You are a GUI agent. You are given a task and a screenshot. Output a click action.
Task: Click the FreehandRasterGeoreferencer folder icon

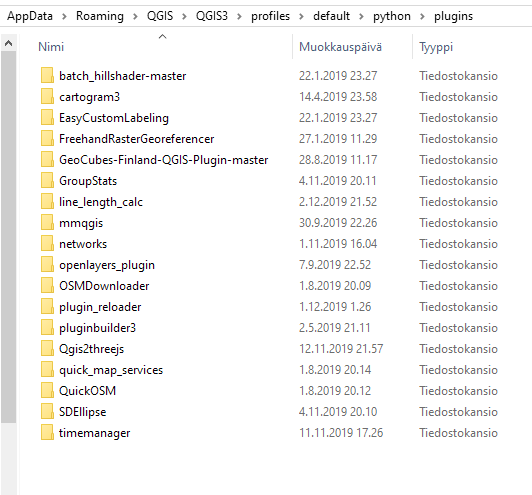point(47,138)
